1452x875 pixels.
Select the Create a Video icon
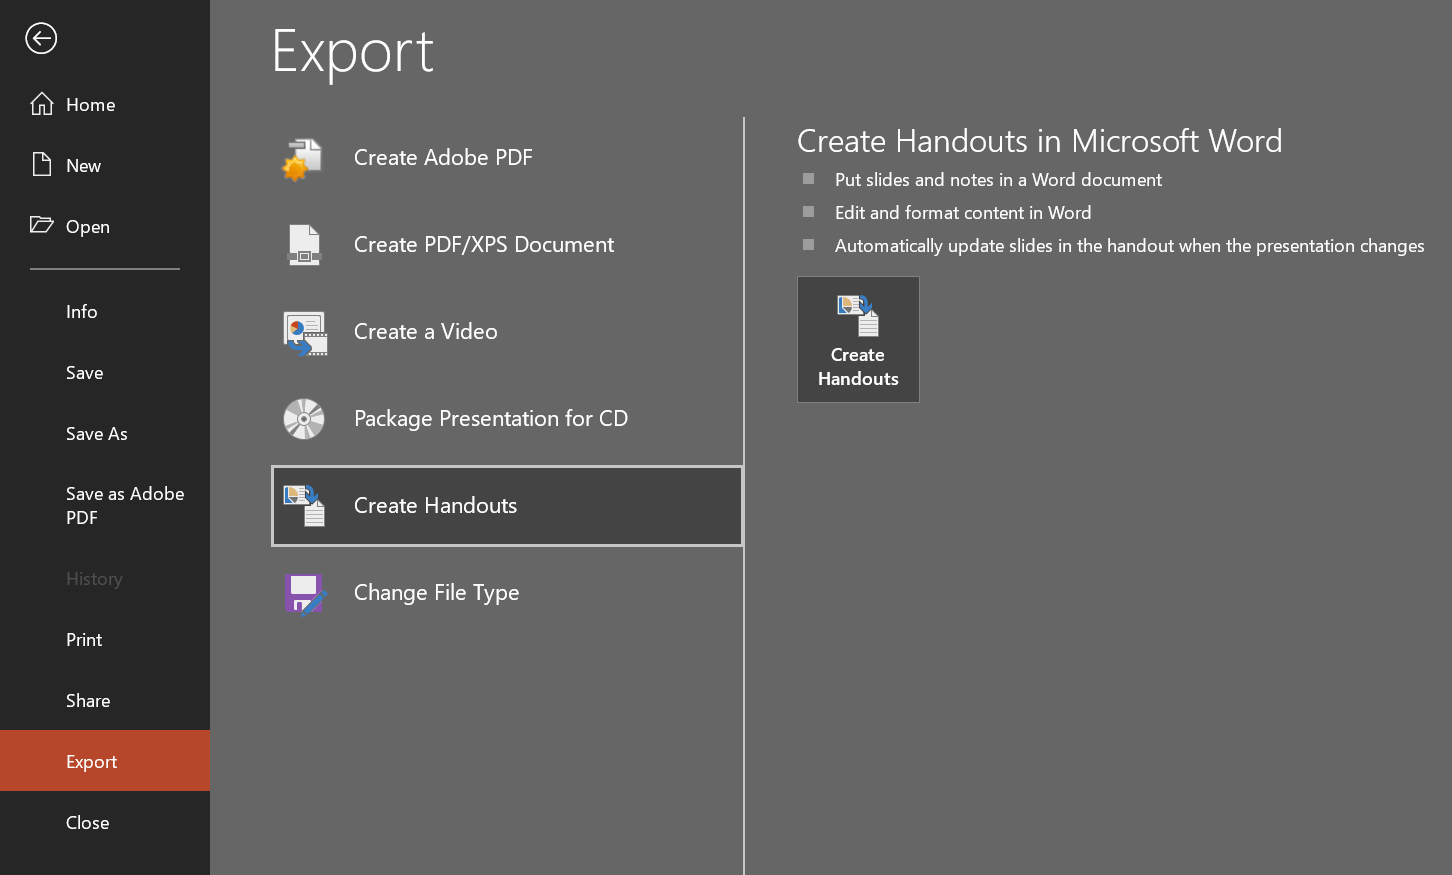pos(304,331)
